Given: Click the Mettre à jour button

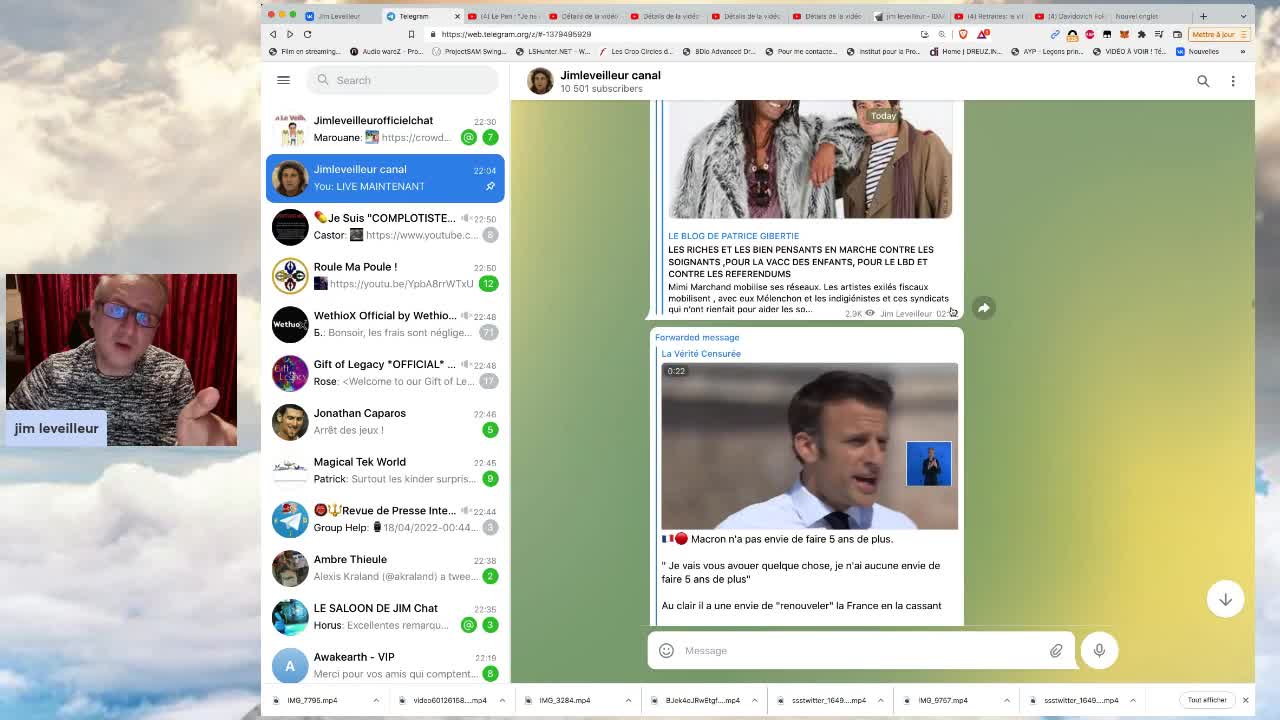Looking at the screenshot, I should (1218, 34).
